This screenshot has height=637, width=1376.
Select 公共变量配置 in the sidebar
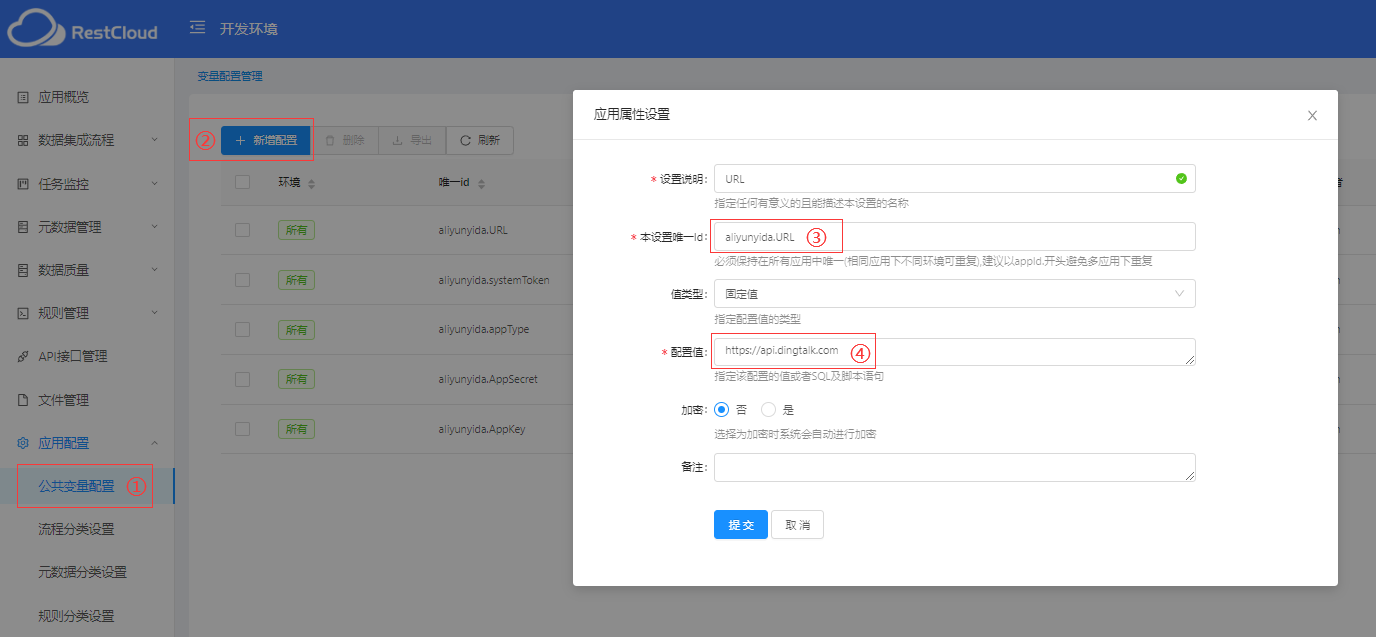[x=76, y=486]
